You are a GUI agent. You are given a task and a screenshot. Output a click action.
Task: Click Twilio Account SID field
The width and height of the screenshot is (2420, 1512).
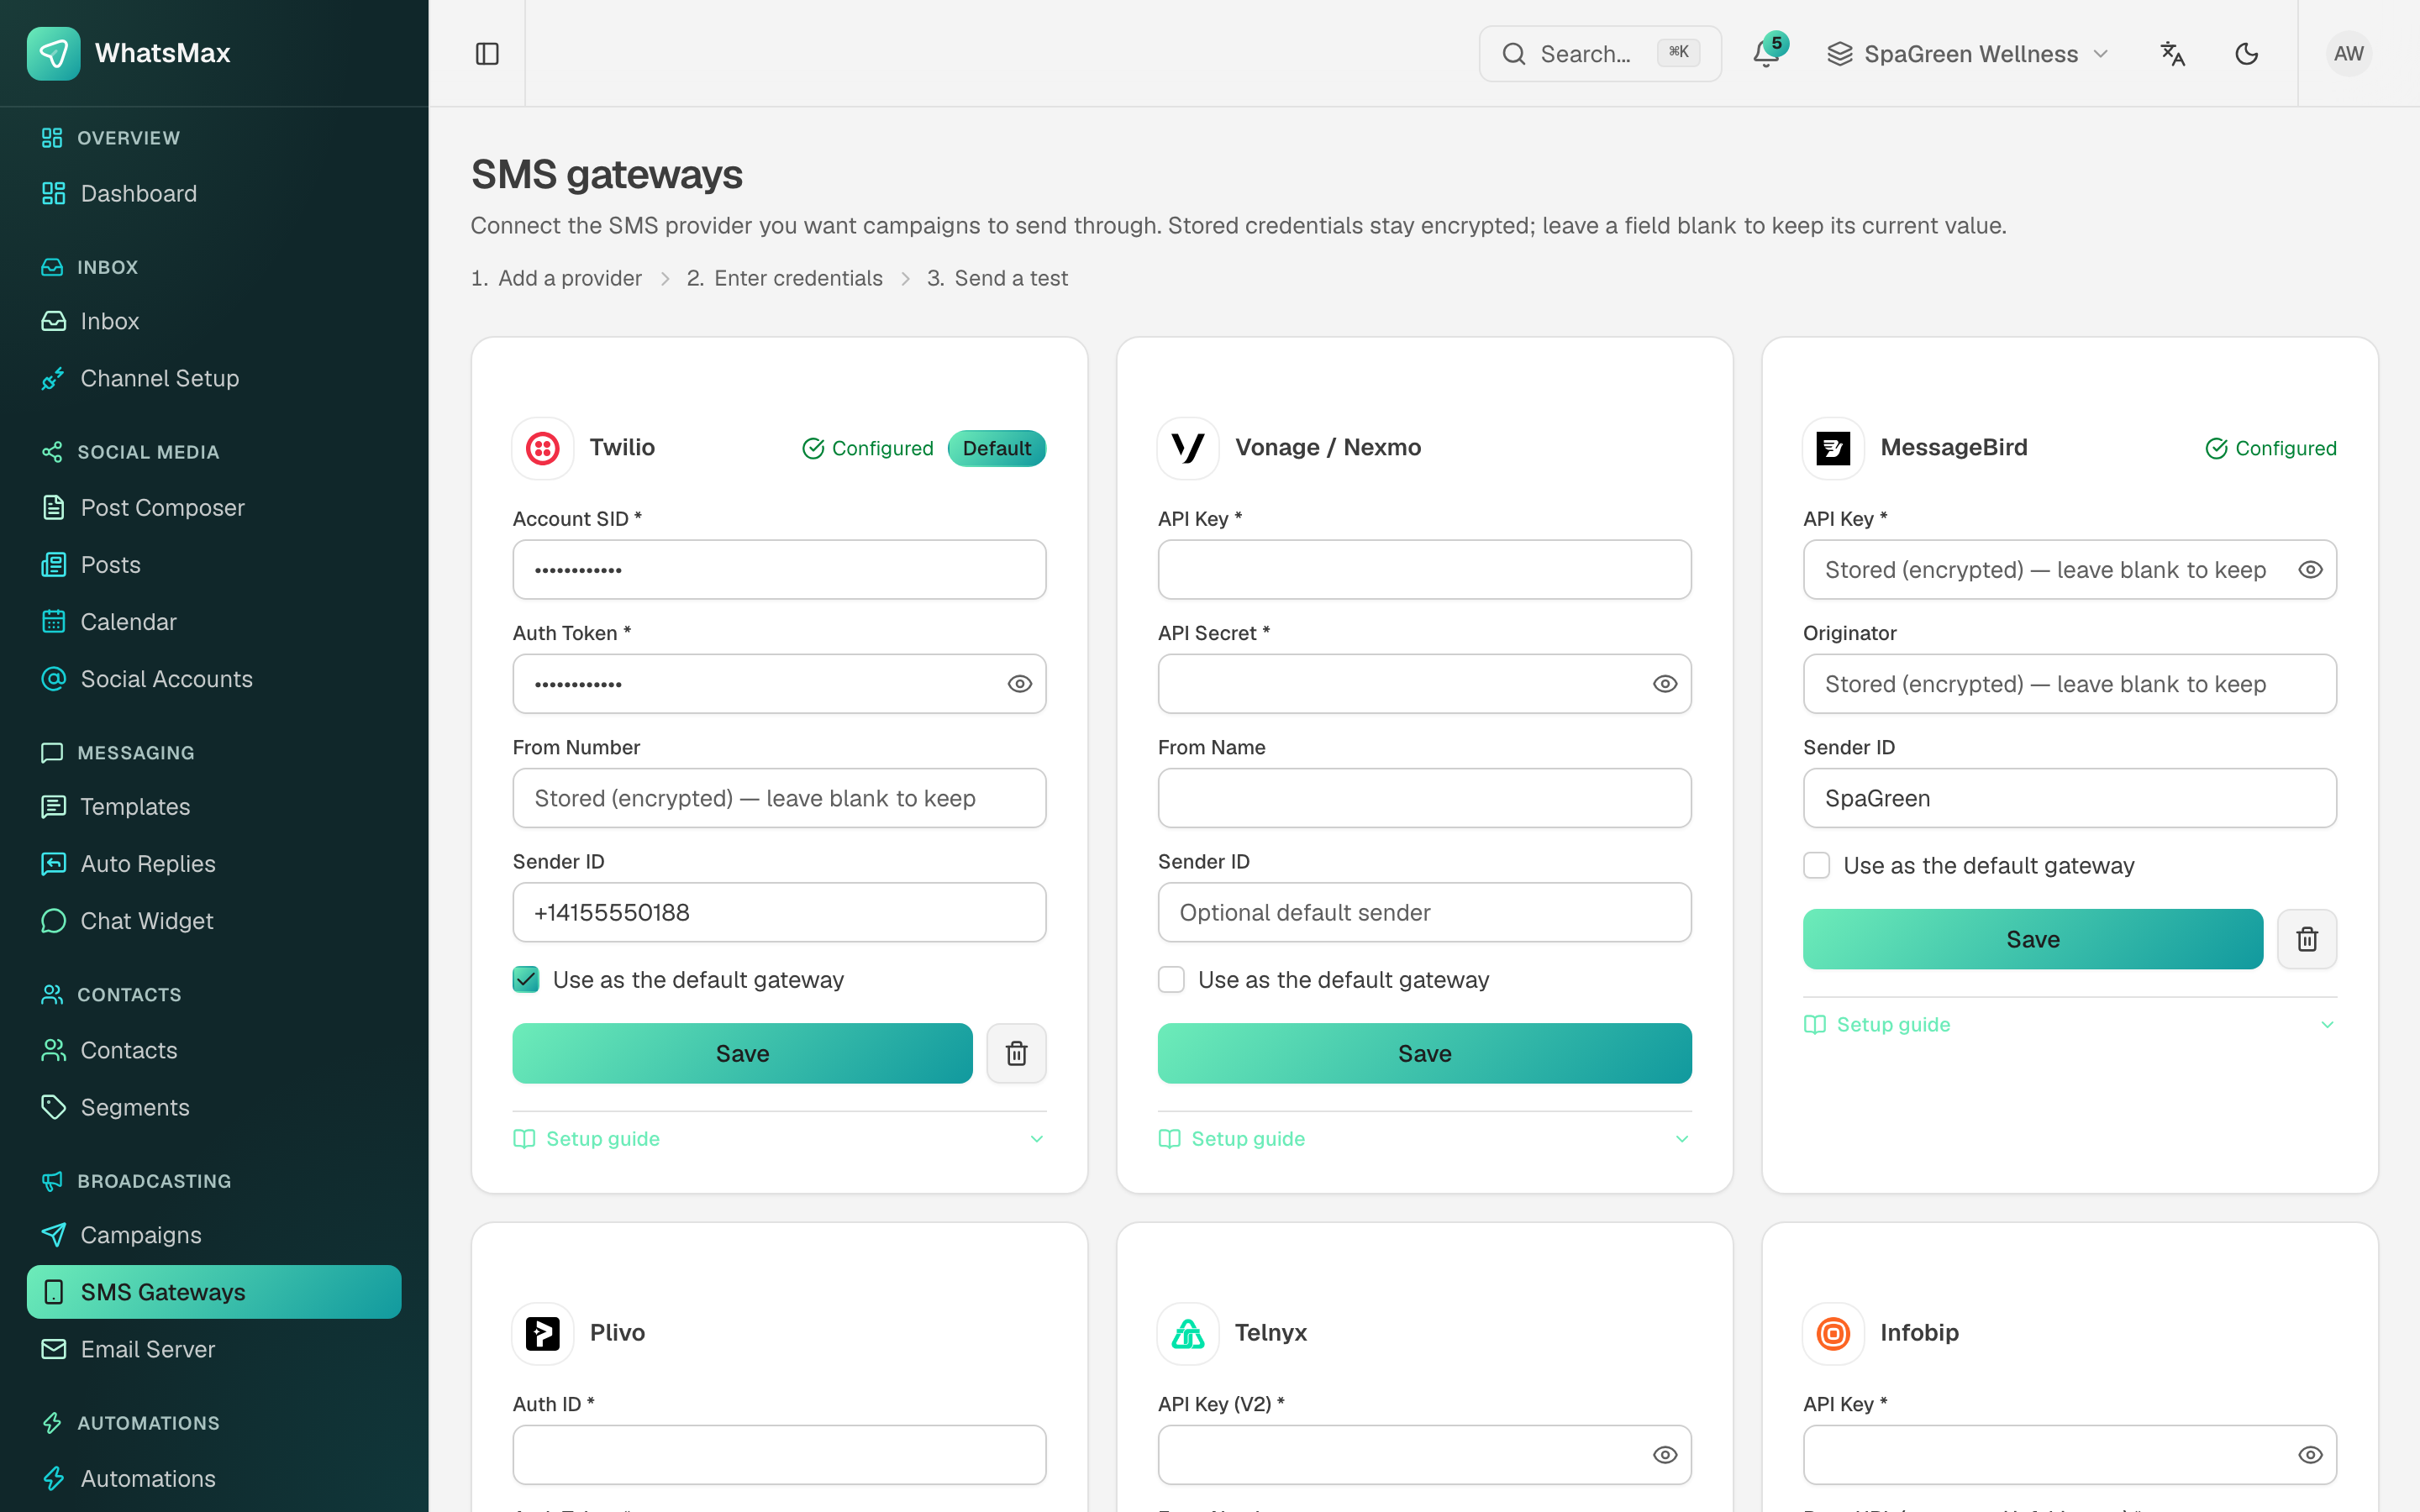pyautogui.click(x=779, y=570)
